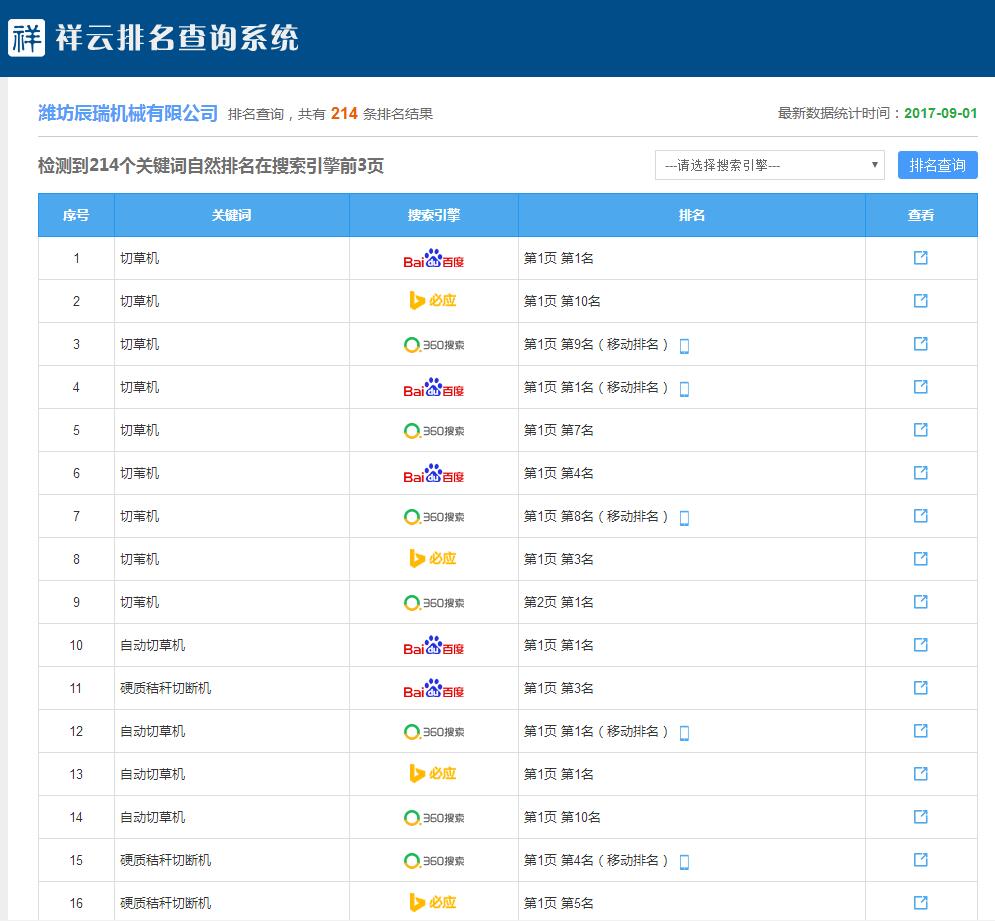This screenshot has width=995, height=921.
Task: Click ranking 第1页 第3名 in row 8
Action: (x=558, y=559)
